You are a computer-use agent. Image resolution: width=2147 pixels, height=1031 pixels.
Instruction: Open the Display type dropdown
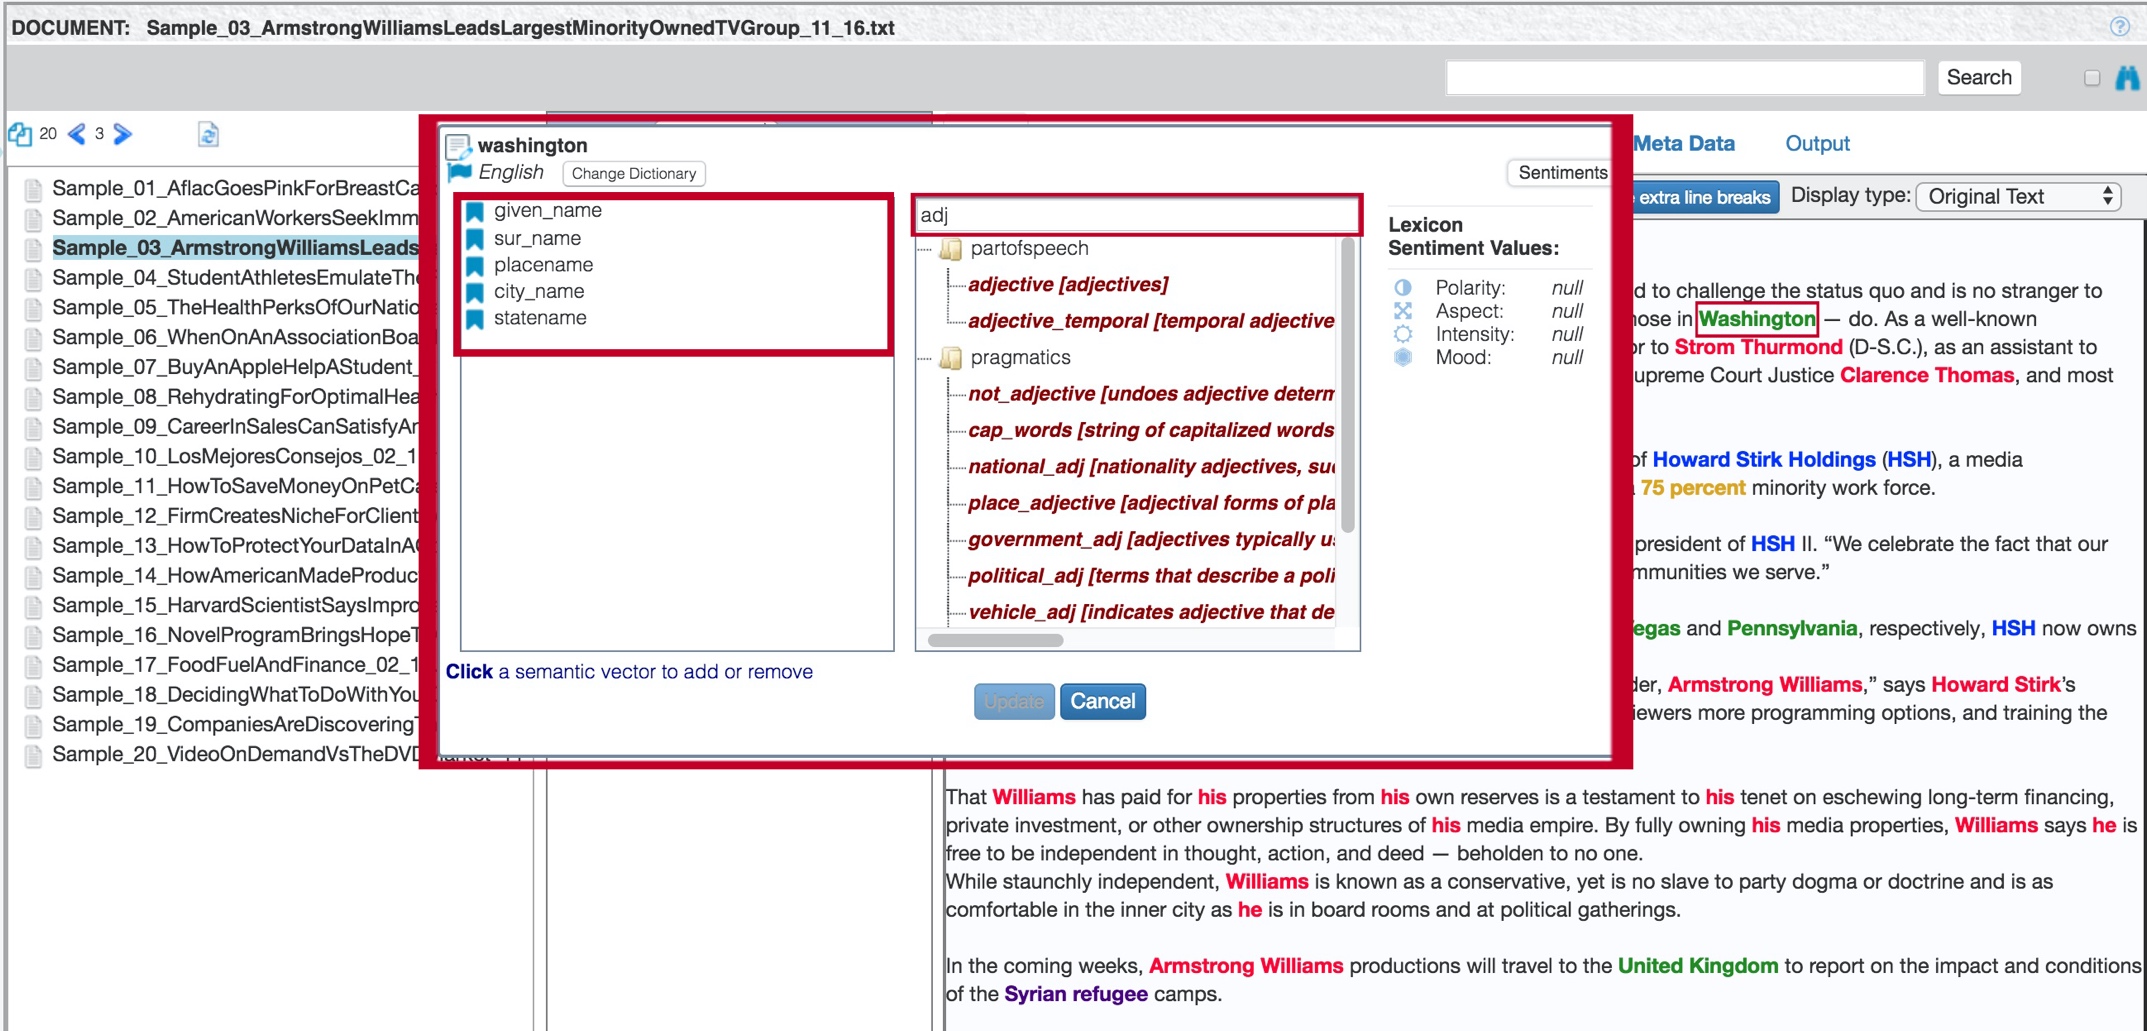pos(2018,196)
